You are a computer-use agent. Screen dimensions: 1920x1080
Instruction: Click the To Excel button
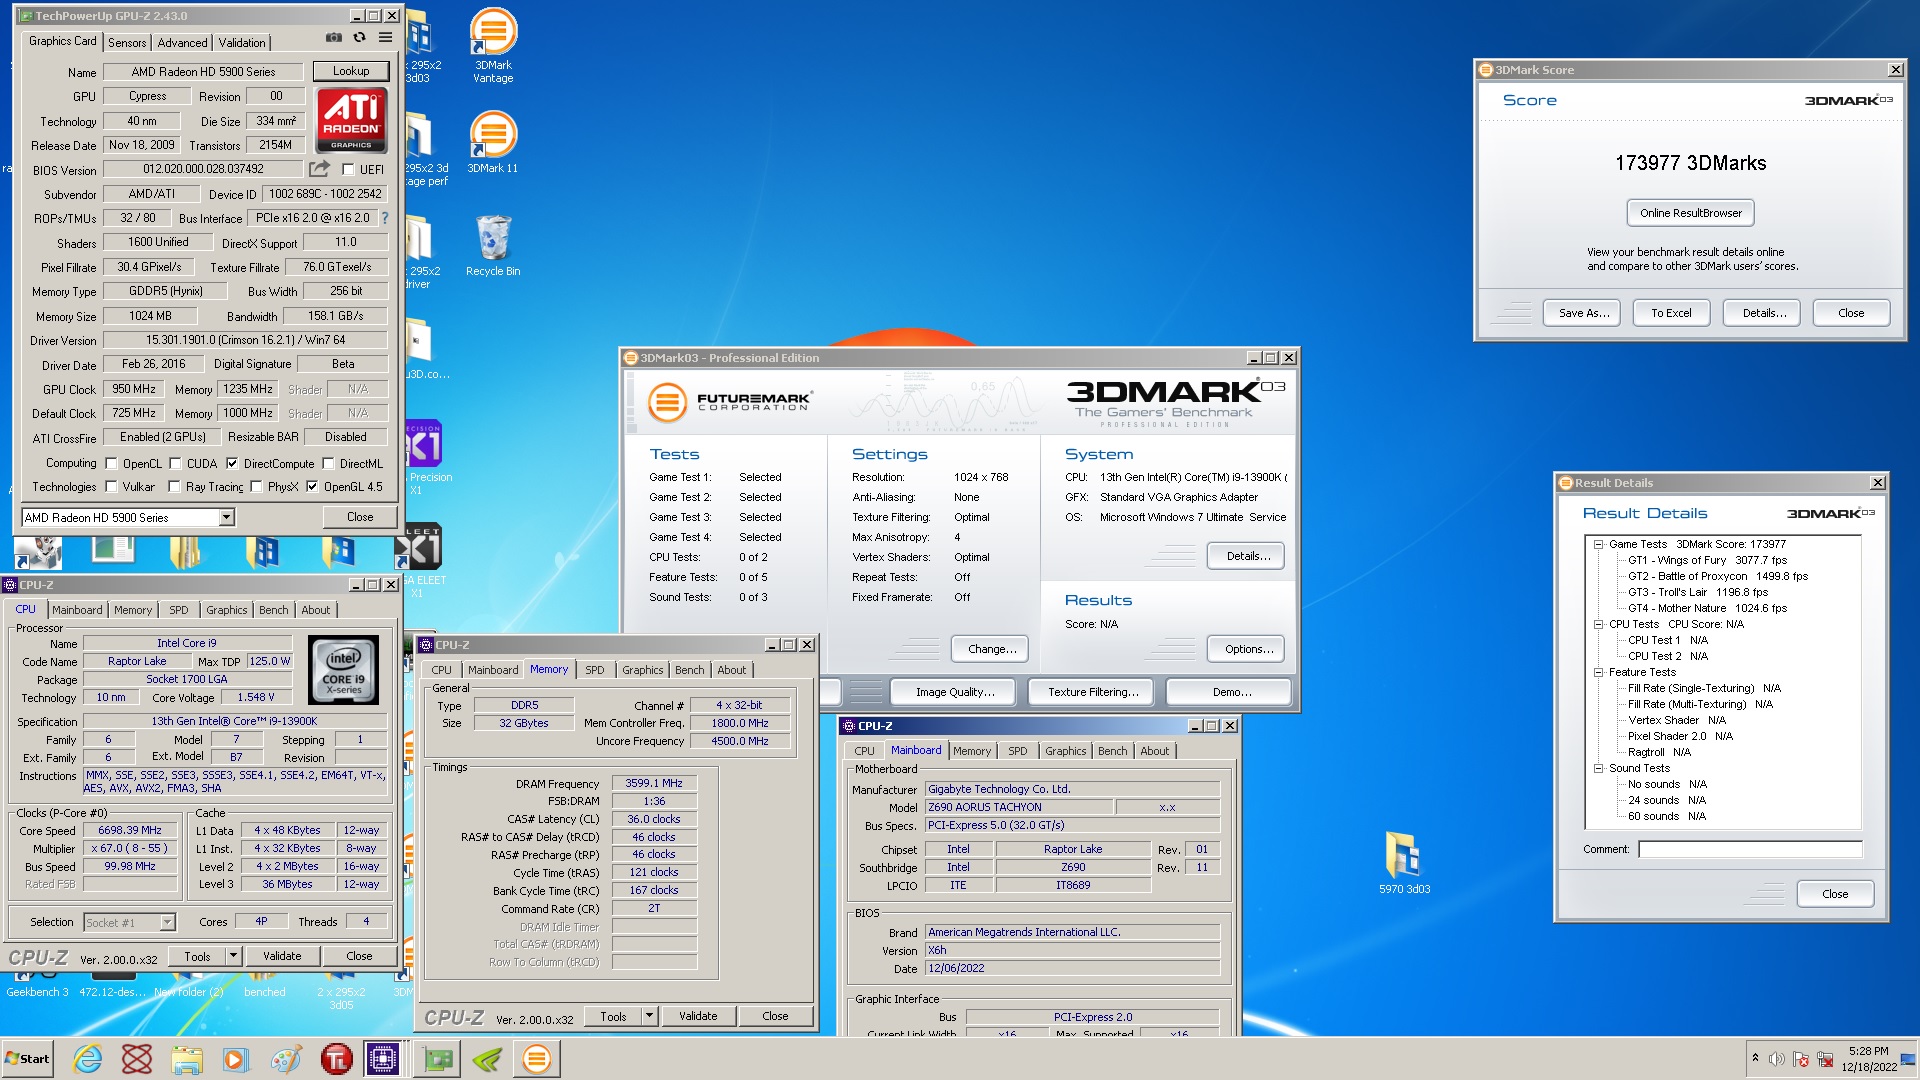pos(1671,313)
